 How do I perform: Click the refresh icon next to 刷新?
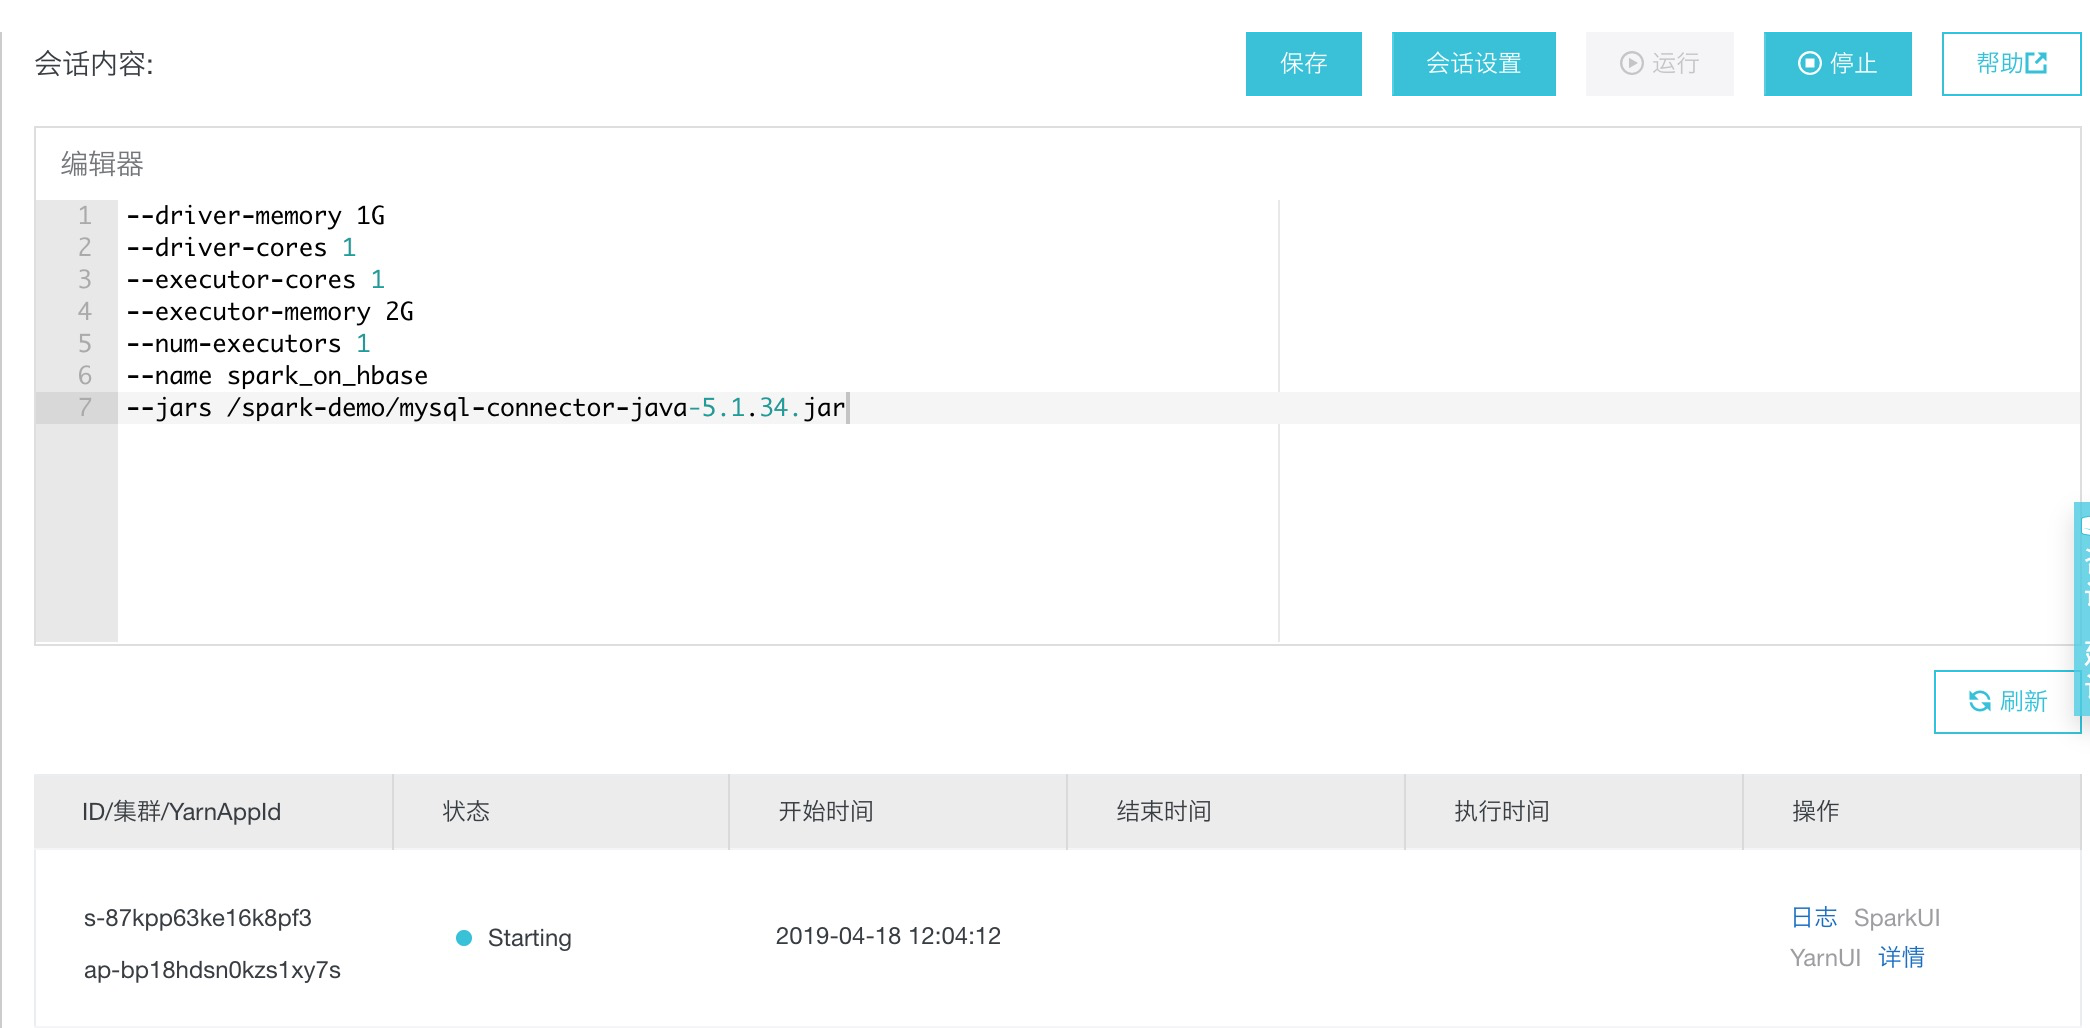click(1981, 701)
